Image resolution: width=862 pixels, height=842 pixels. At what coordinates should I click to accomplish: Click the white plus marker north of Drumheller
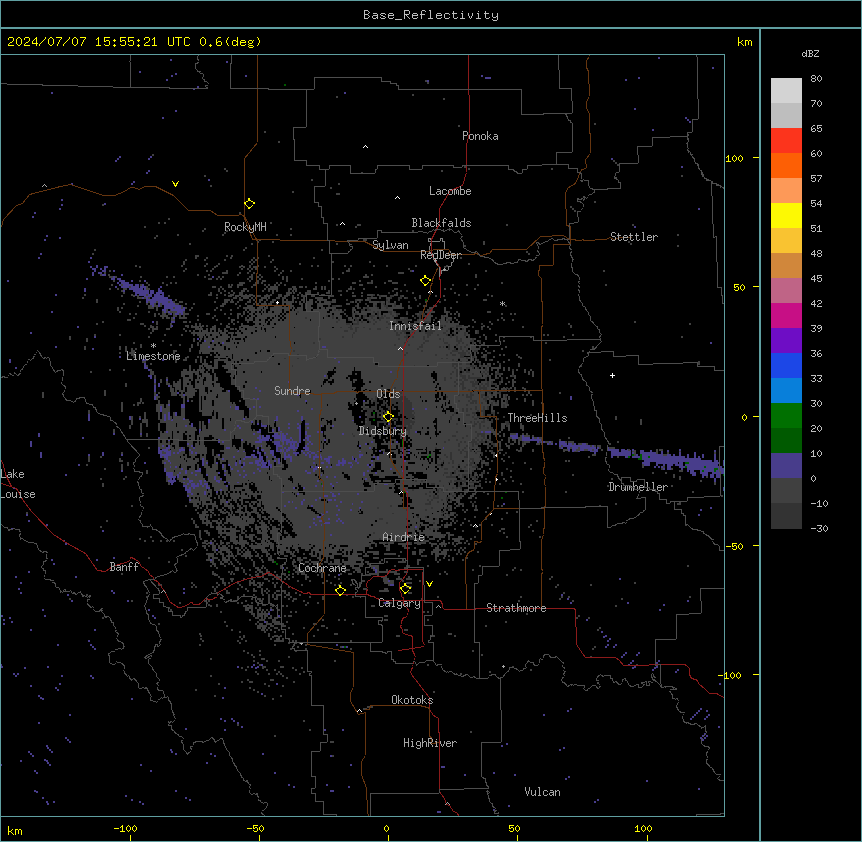click(612, 375)
